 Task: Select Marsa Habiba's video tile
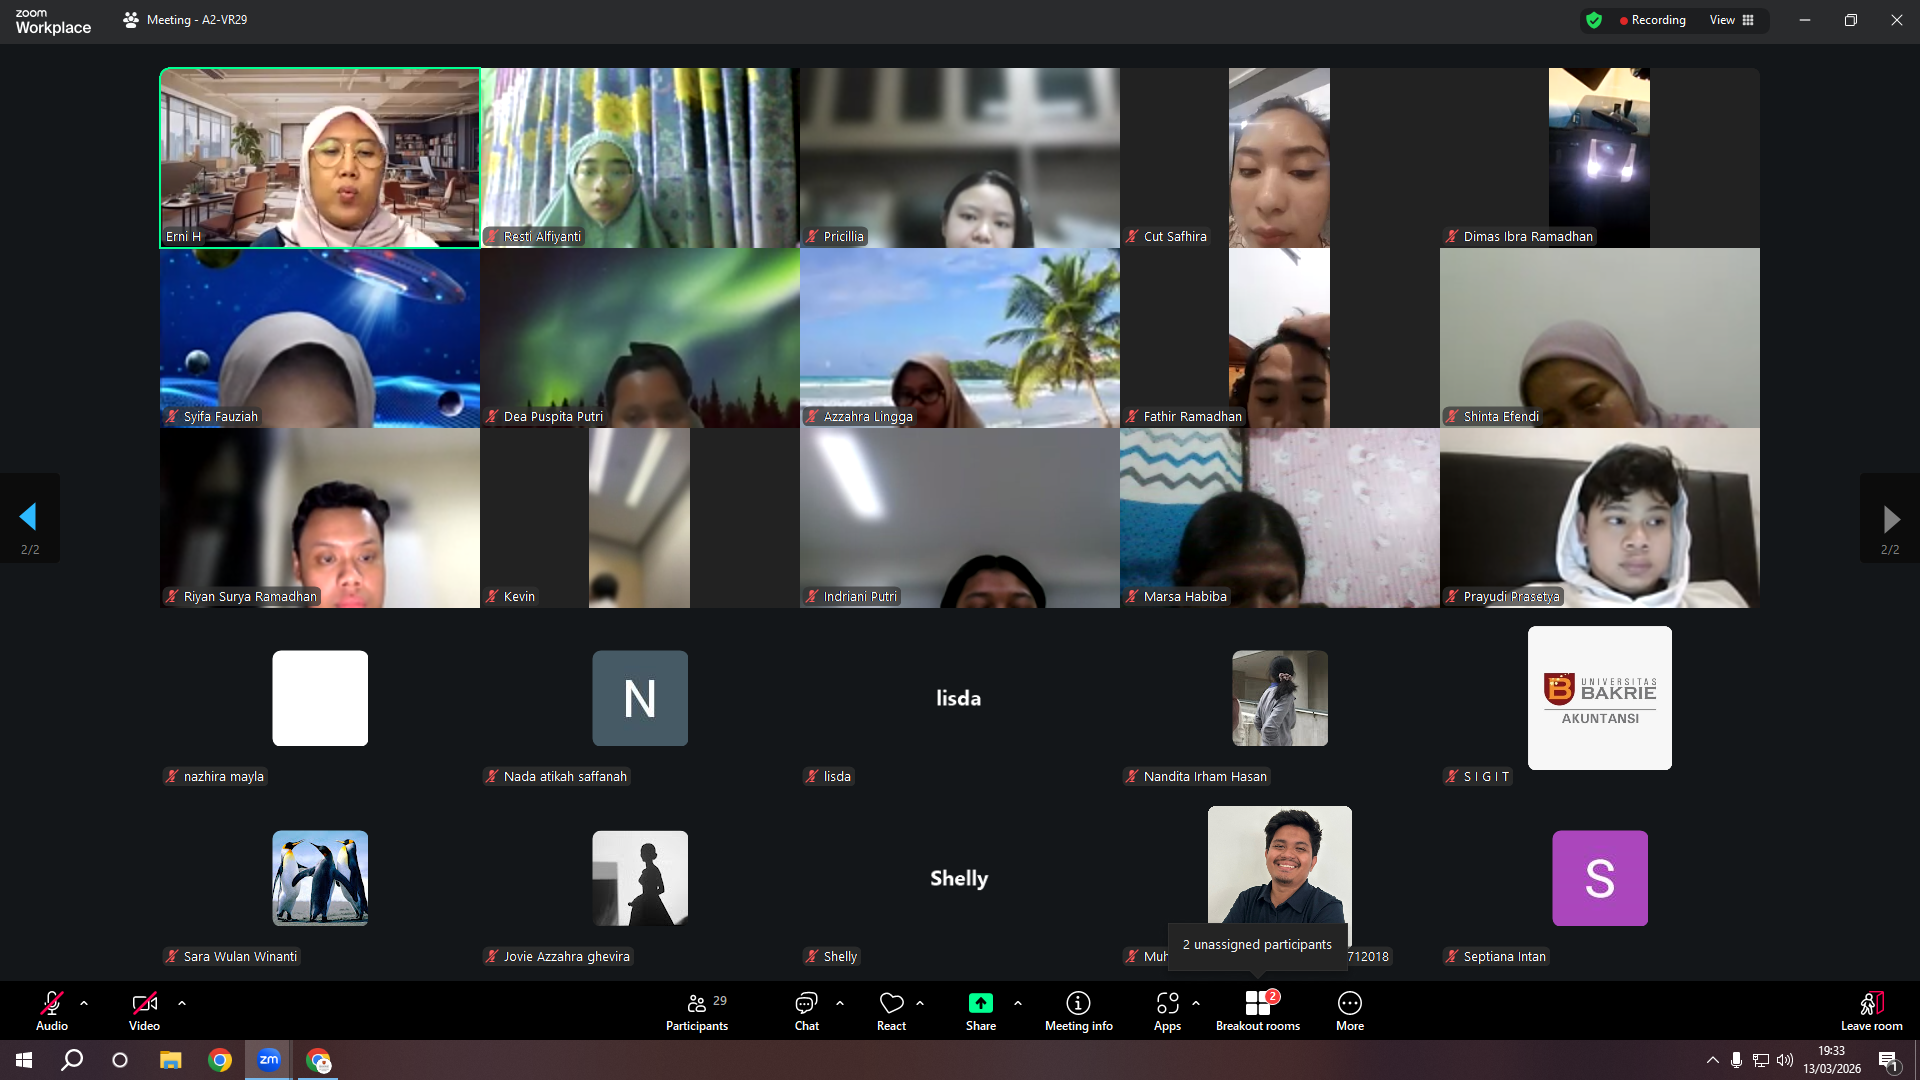[x=1280, y=518]
